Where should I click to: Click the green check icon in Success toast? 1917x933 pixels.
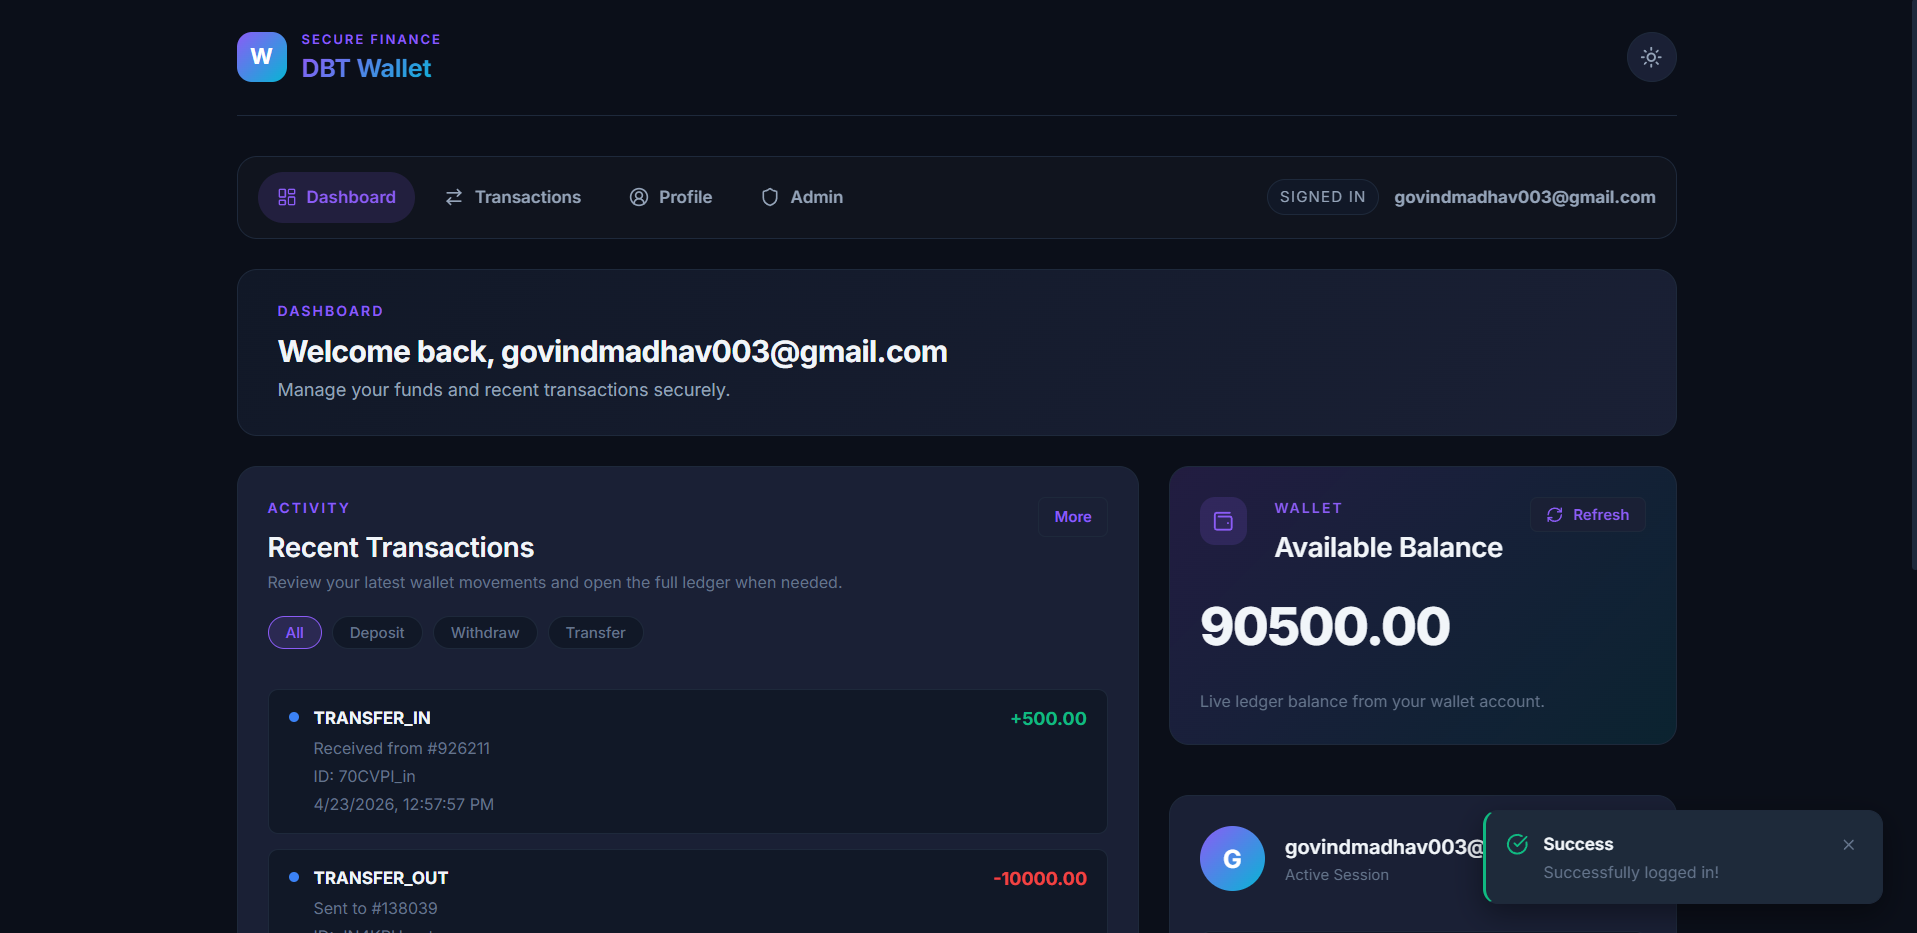pos(1517,844)
